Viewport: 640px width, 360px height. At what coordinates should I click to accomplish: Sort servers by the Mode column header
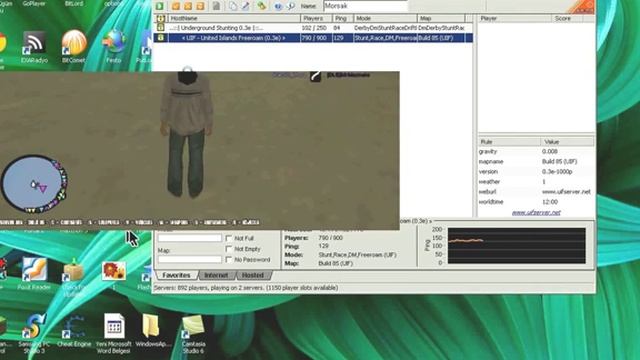click(x=385, y=18)
